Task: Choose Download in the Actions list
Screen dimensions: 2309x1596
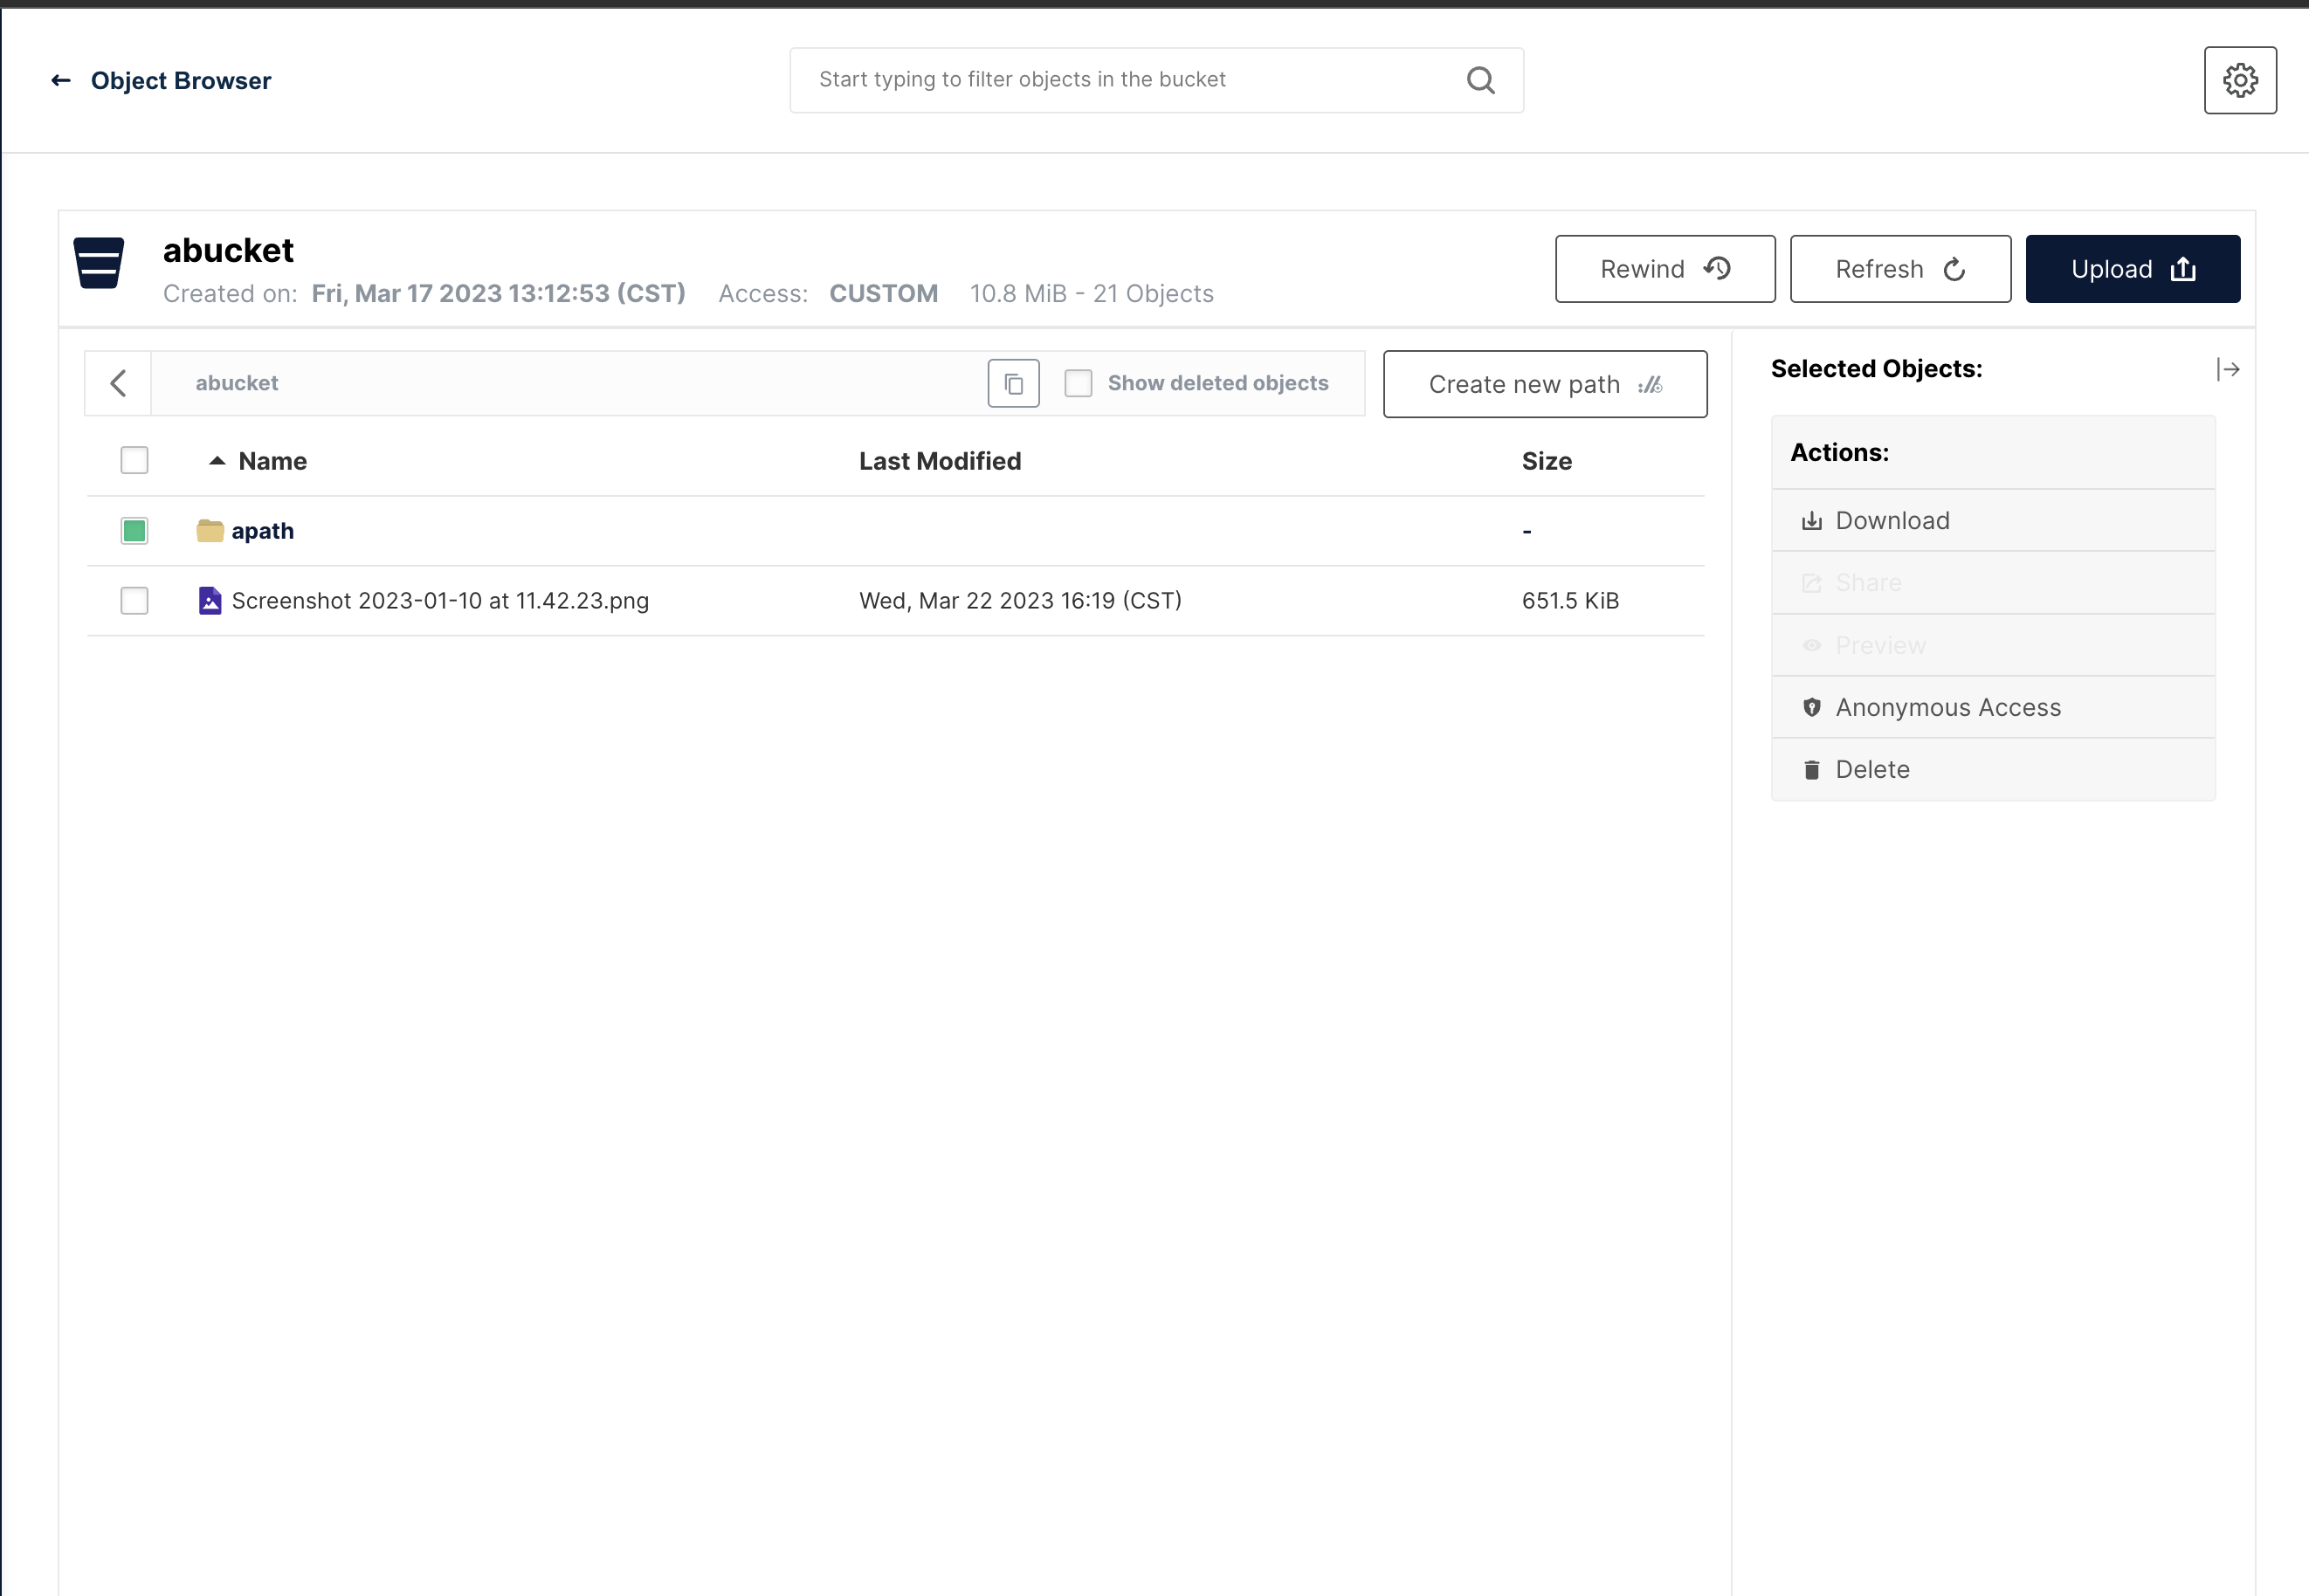Action: click(x=1993, y=520)
